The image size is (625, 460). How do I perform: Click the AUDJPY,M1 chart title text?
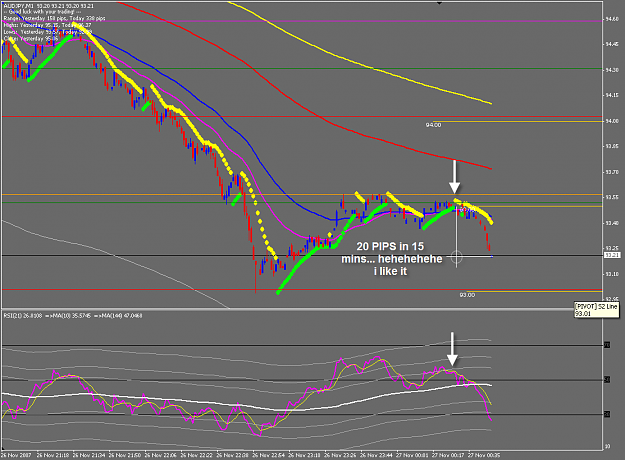(x=48, y=6)
